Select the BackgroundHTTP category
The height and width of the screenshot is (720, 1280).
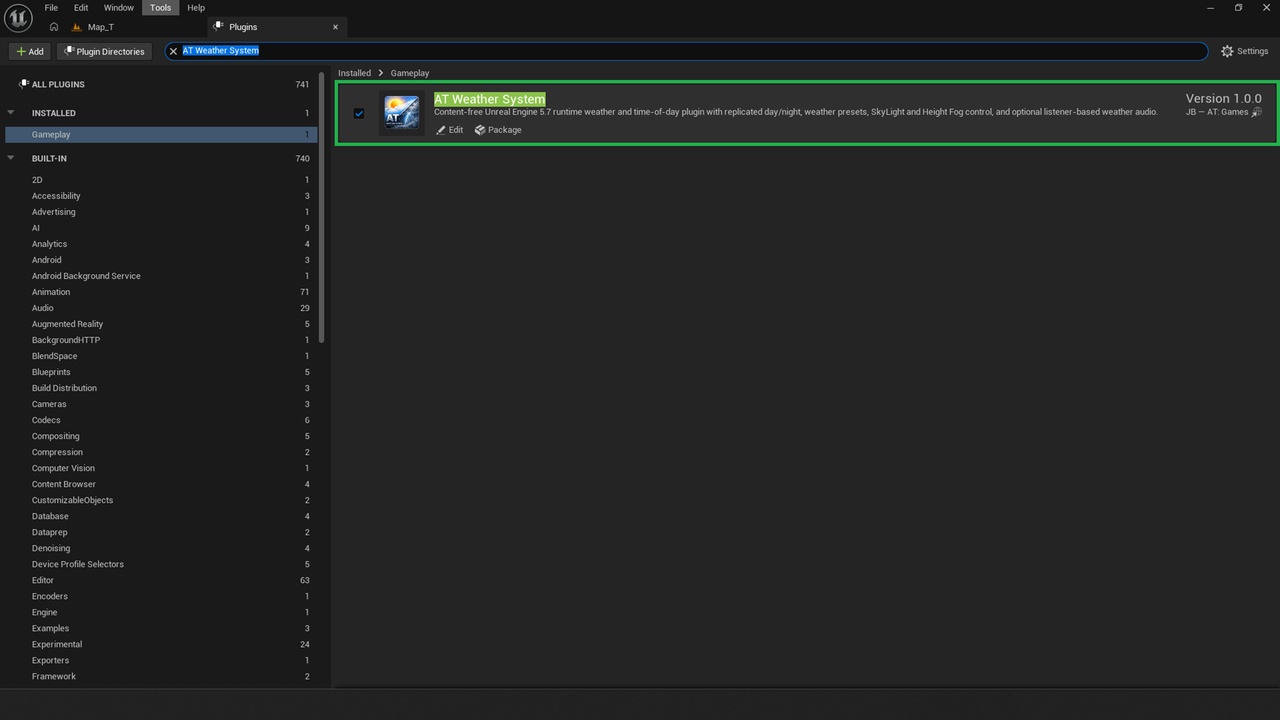[160, 340]
